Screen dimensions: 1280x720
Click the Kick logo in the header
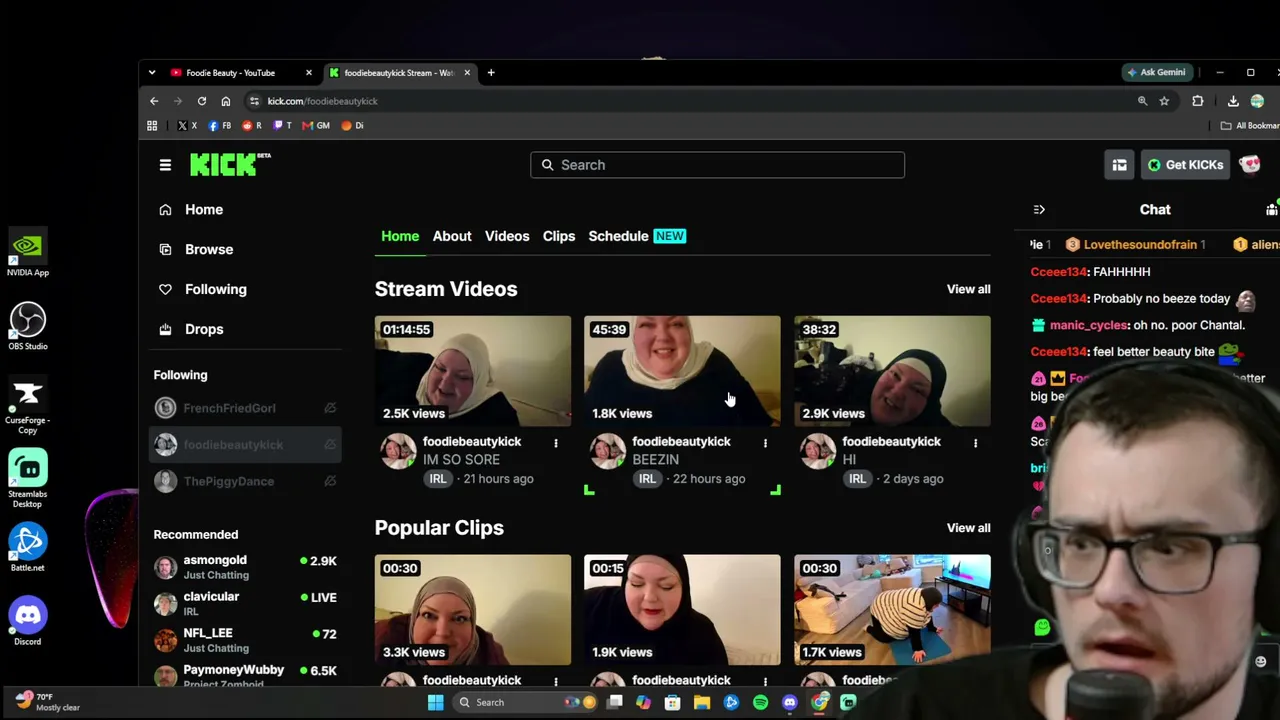pyautogui.click(x=229, y=165)
